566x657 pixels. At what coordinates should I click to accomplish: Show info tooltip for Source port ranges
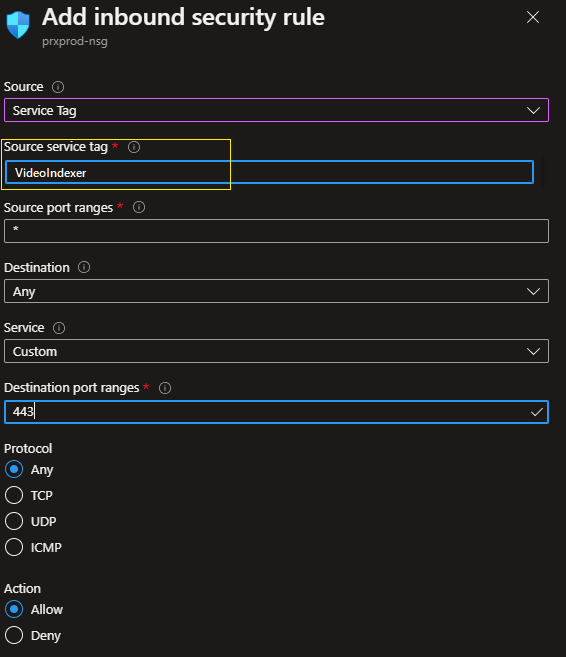pos(139,207)
